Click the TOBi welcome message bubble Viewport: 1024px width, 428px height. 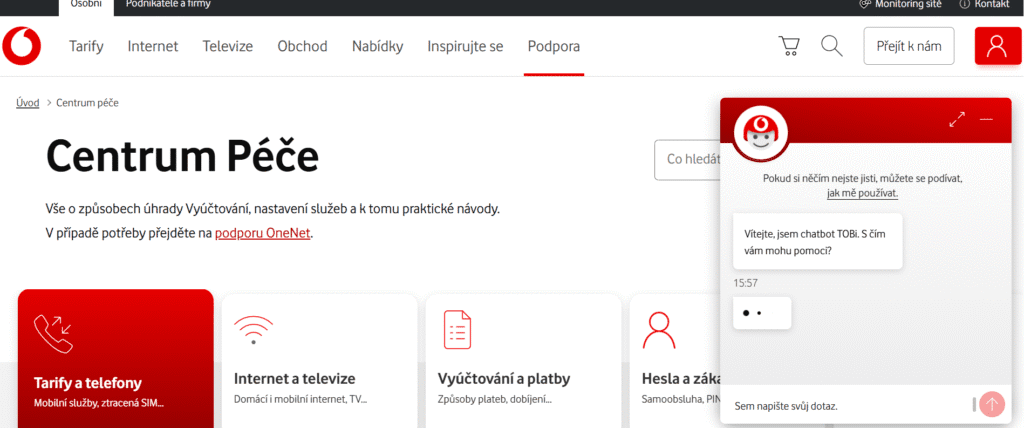coord(818,241)
